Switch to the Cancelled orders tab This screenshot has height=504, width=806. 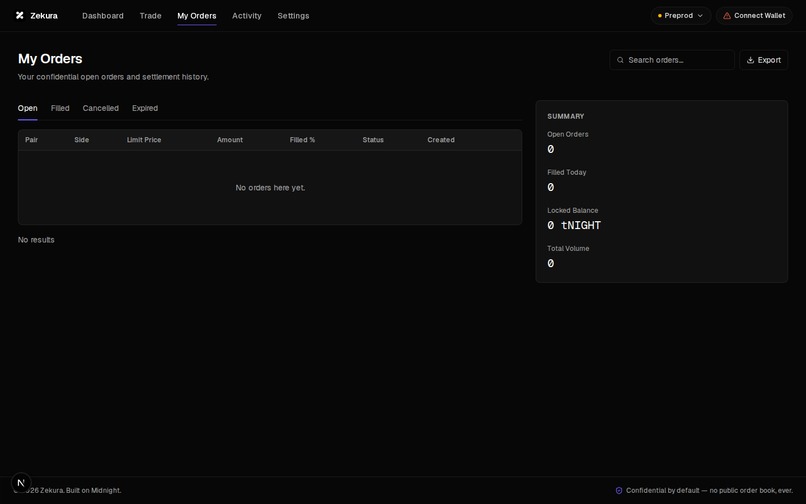click(x=101, y=108)
